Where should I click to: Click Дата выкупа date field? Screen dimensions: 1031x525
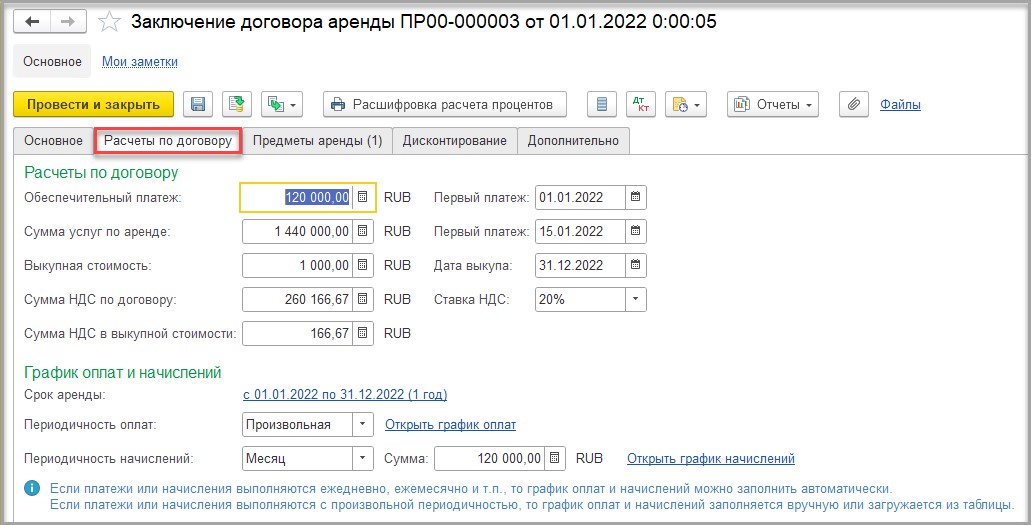(x=580, y=265)
